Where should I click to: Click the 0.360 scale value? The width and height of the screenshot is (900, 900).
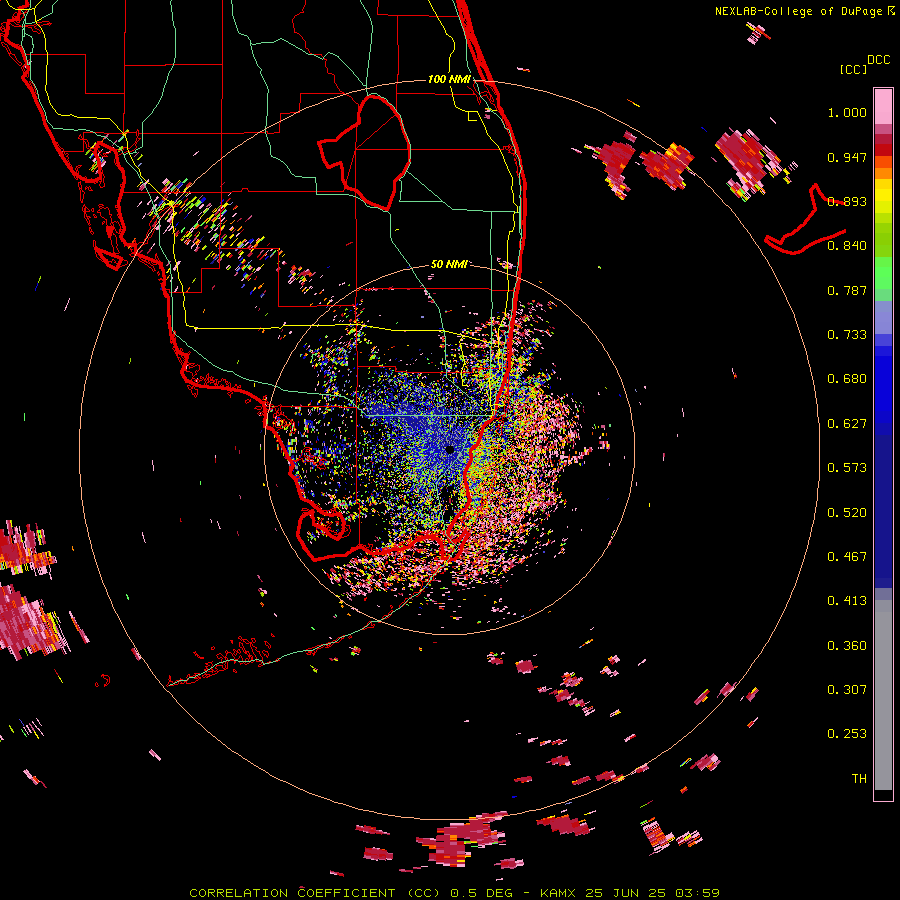point(847,646)
